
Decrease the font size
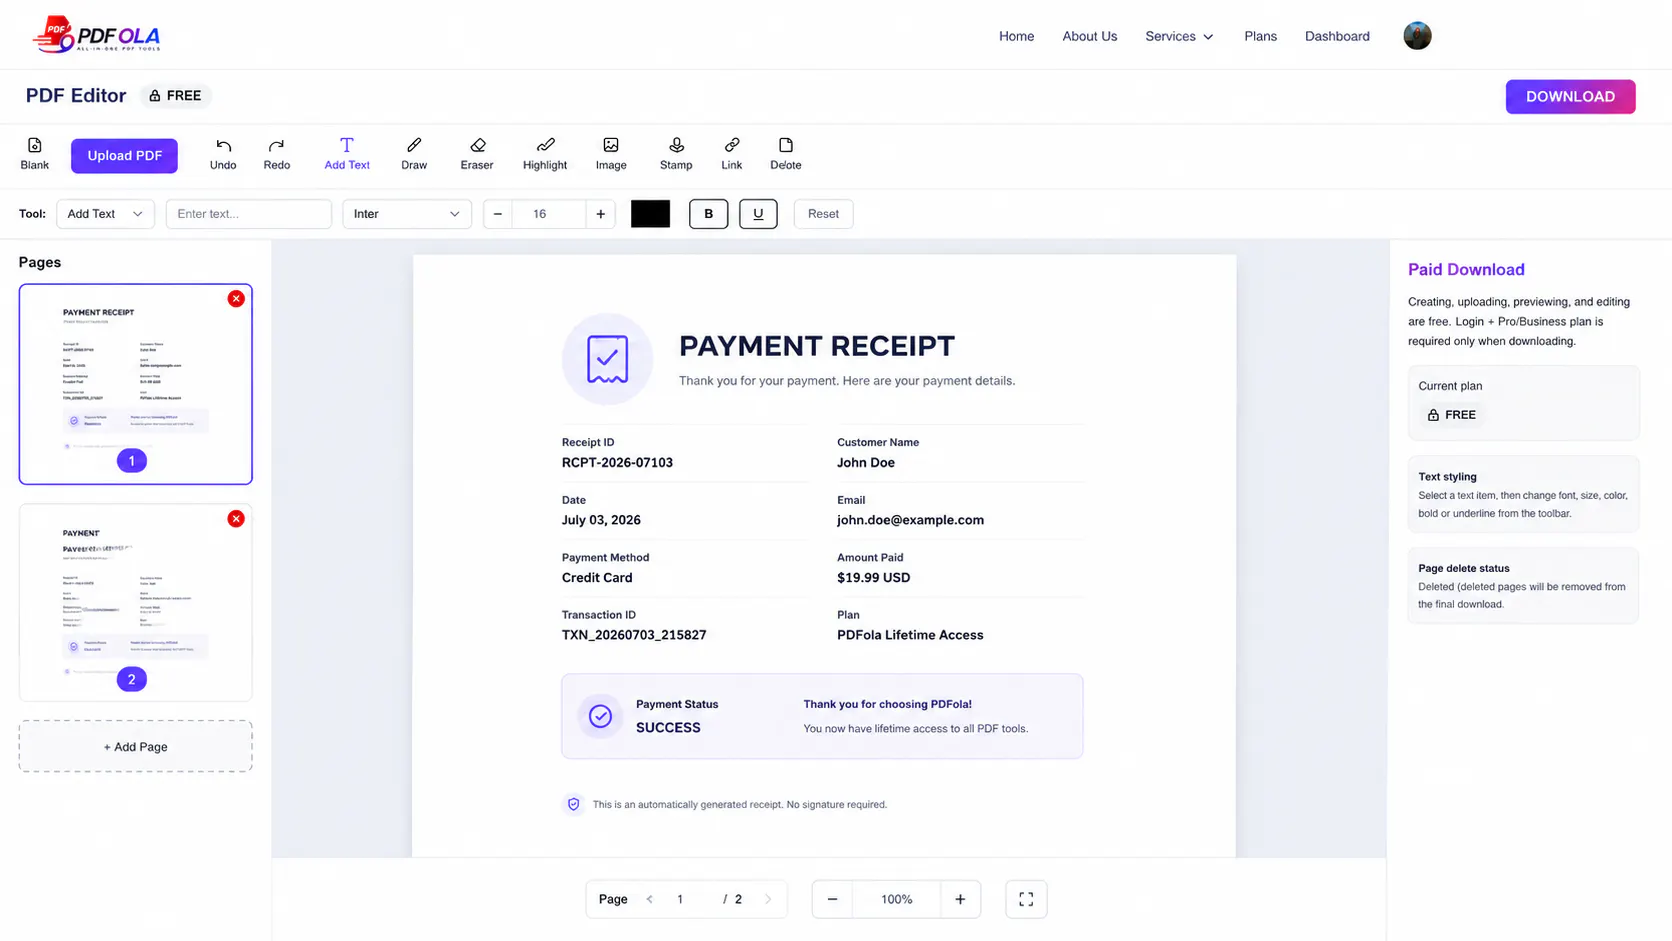(497, 214)
